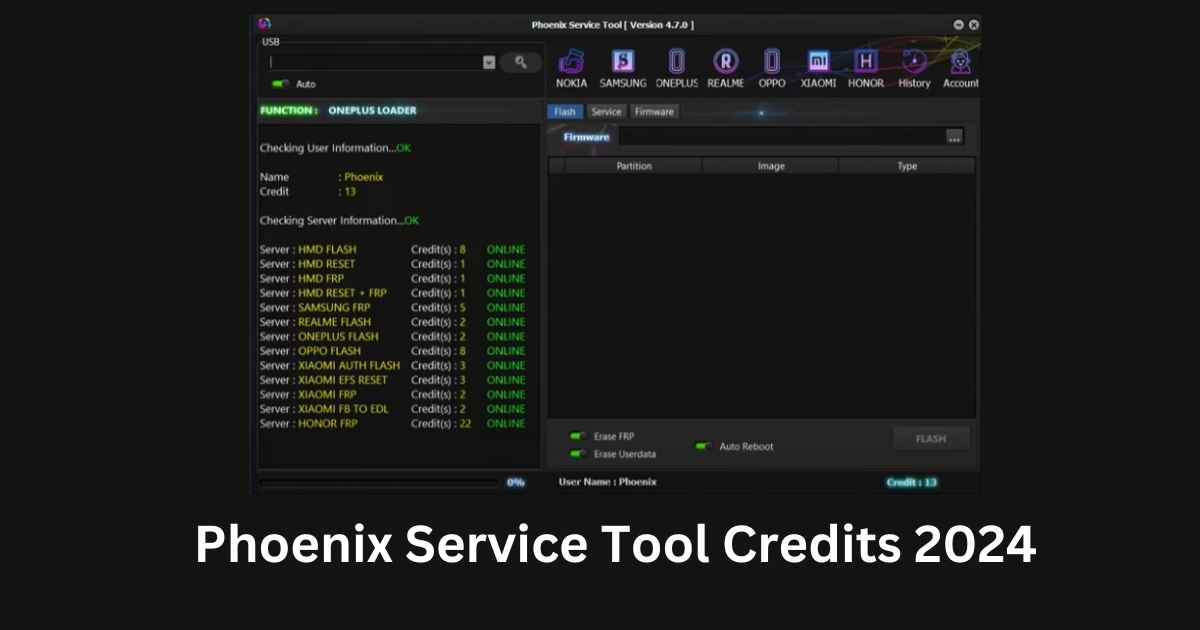Toggle the Auto USB detection switch
Viewport: 1200px width, 630px height.
[280, 84]
